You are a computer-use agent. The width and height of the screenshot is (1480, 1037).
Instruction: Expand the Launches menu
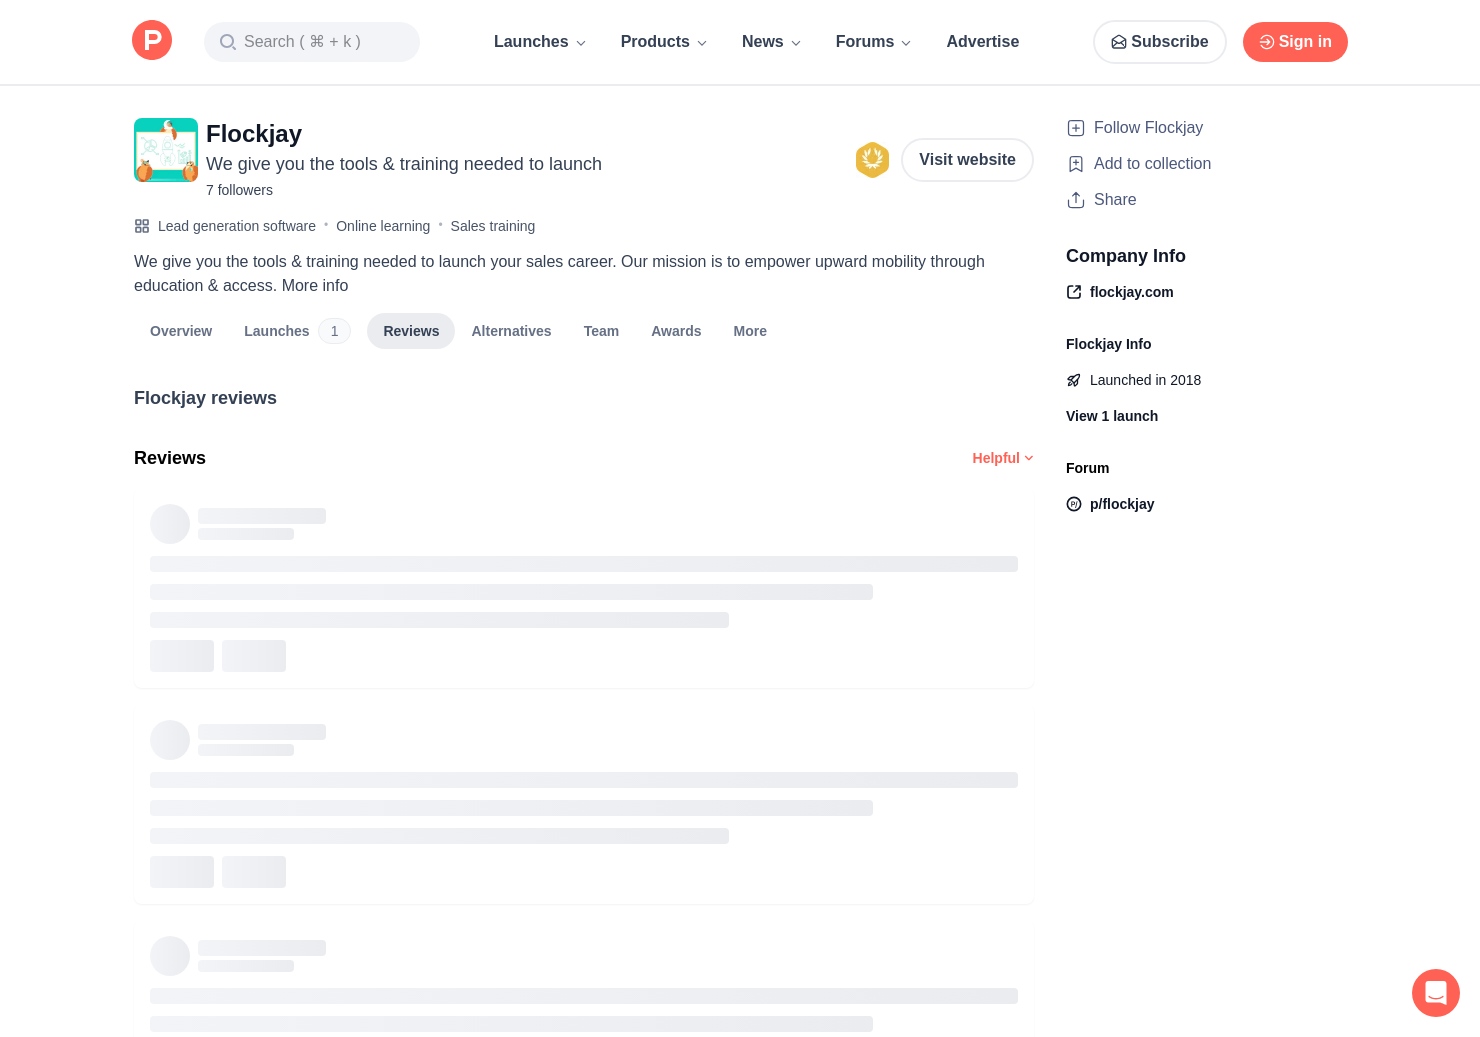540,42
